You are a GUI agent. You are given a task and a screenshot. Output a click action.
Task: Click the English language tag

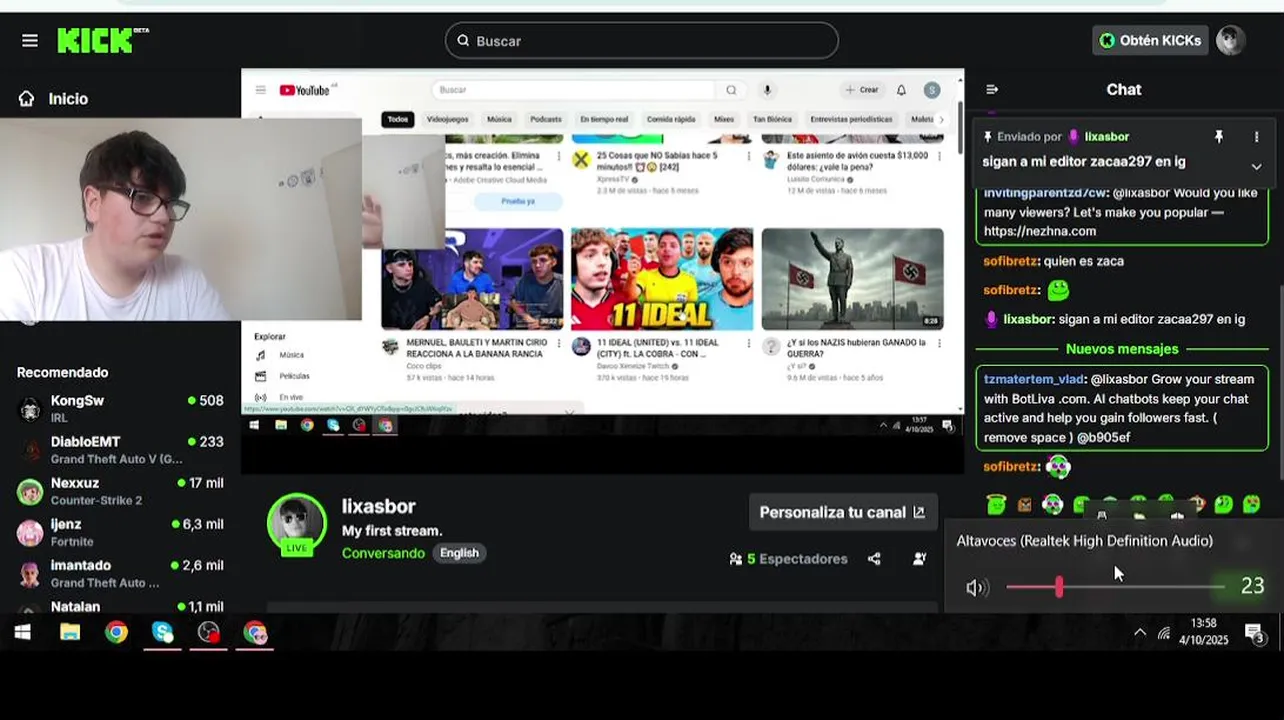pyautogui.click(x=459, y=553)
